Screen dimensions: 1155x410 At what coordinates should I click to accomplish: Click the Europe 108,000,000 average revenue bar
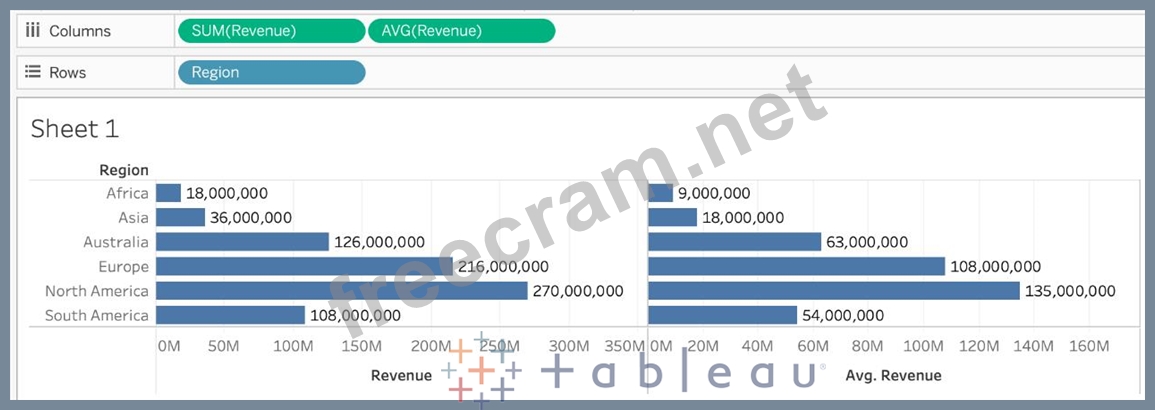796,266
